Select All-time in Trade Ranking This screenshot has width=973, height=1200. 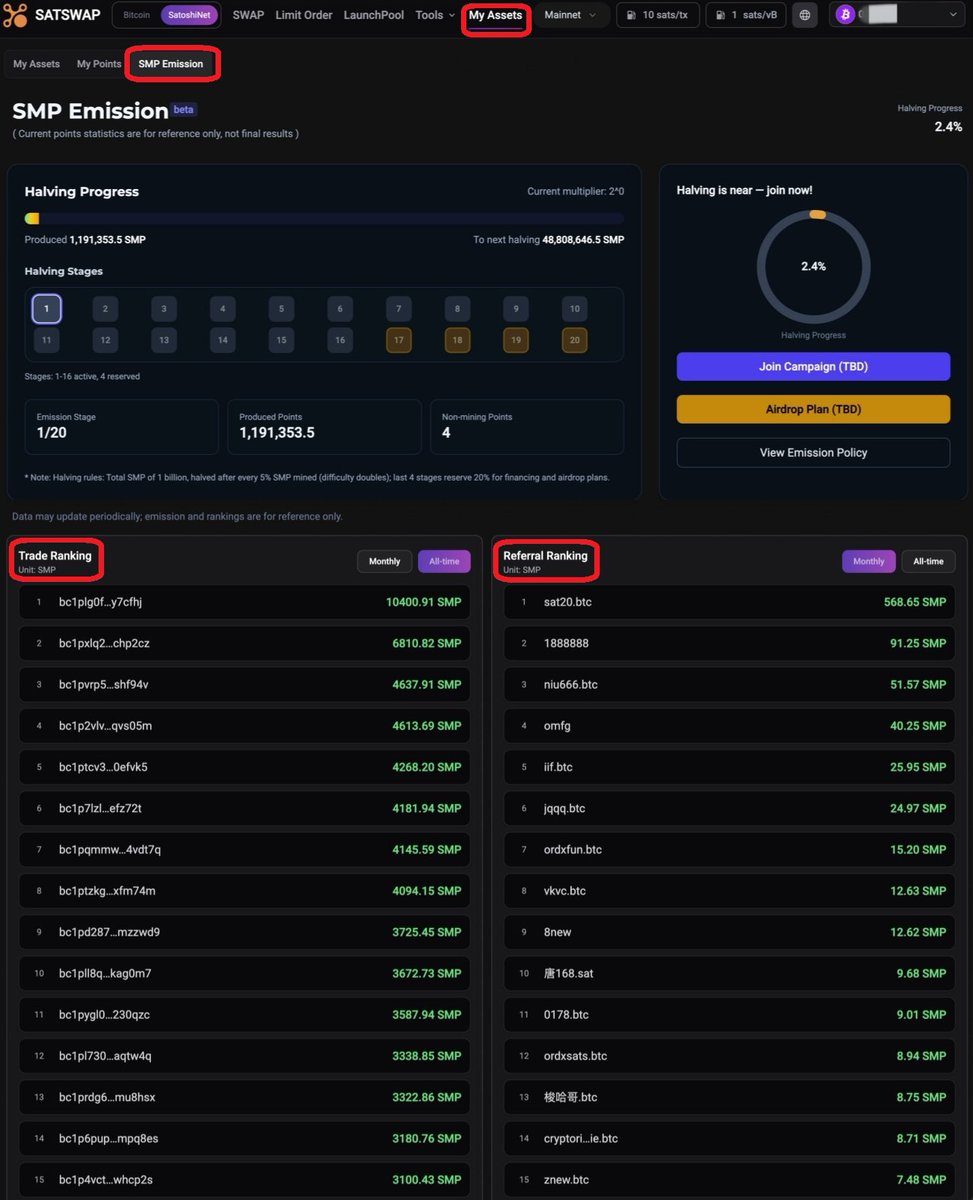click(444, 561)
